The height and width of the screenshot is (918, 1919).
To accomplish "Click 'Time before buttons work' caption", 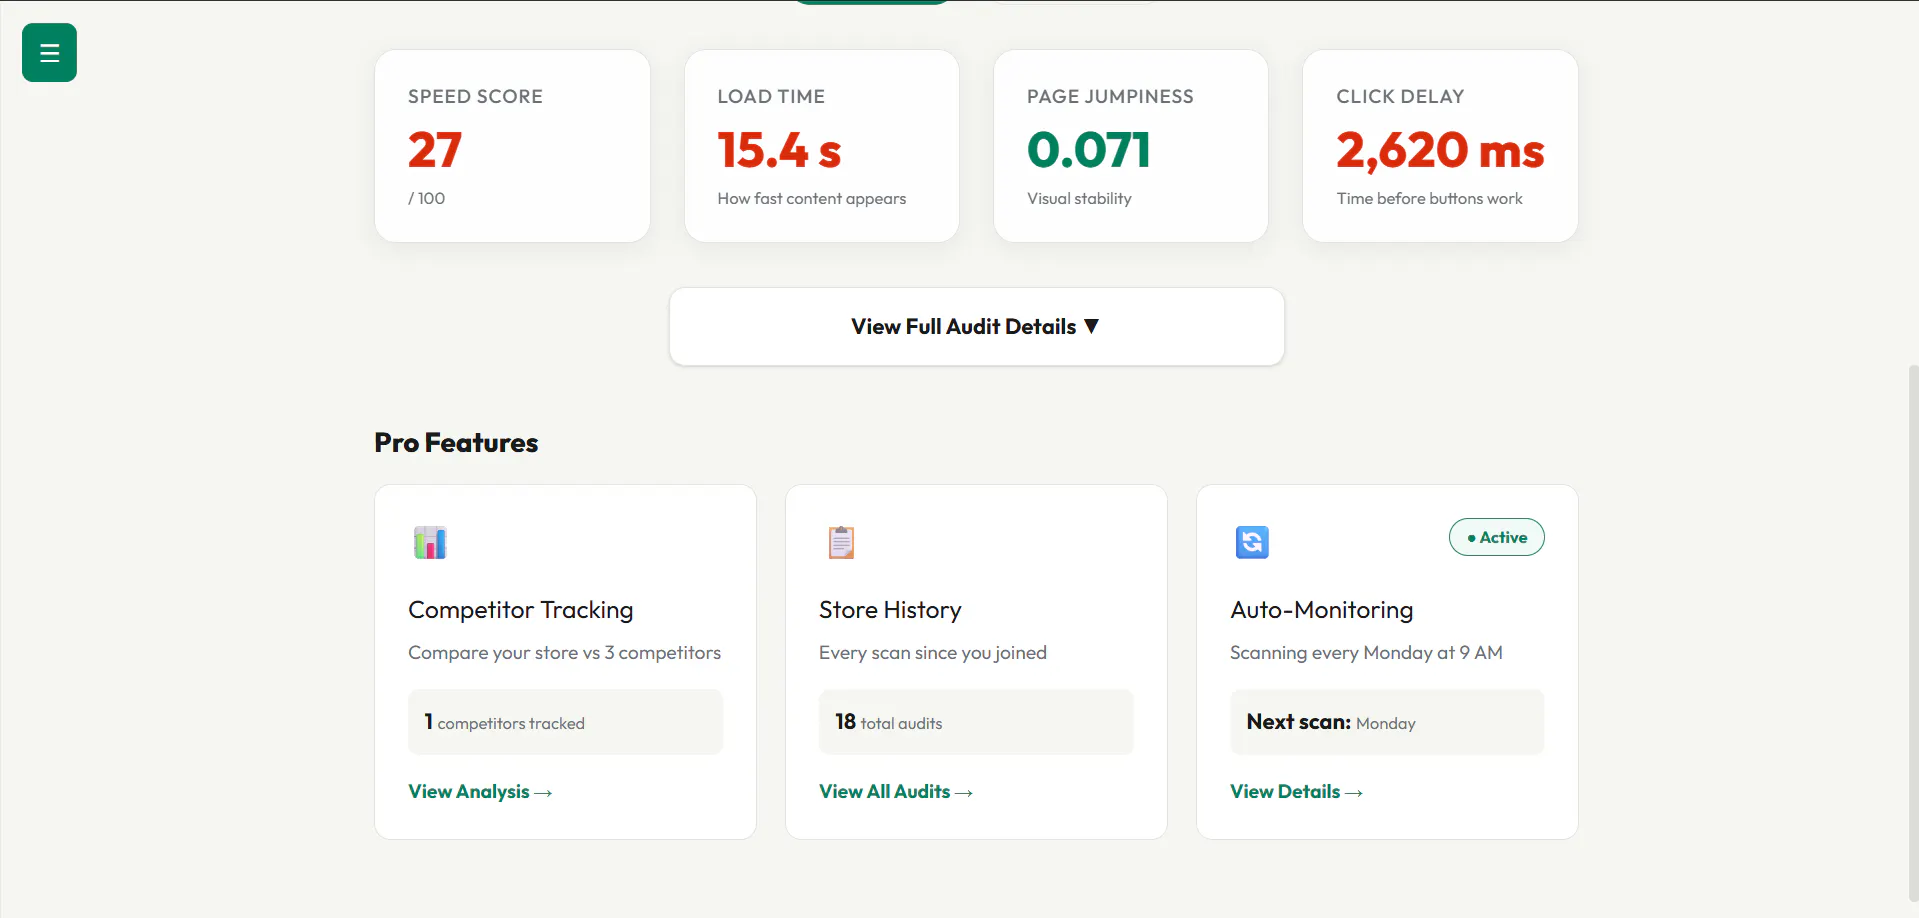I will pos(1429,199).
